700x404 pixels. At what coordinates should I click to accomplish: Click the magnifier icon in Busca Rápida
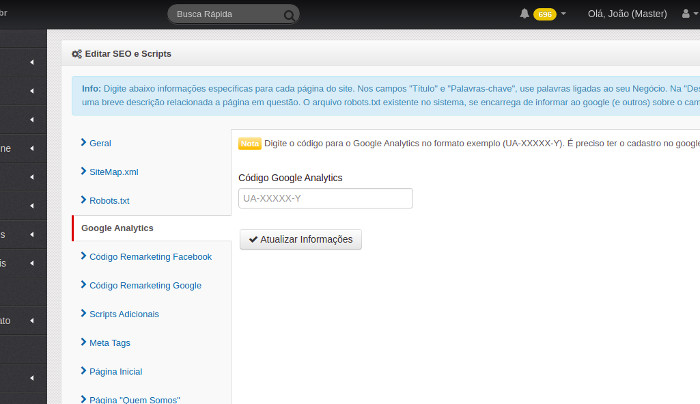[289, 15]
